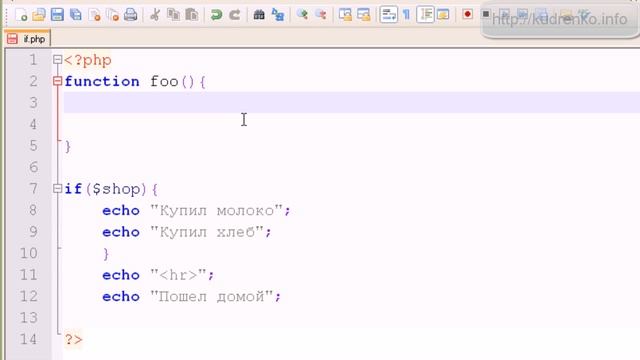Copy selection using the Copy icon
This screenshot has width=640, height=360.
(x=173, y=15)
